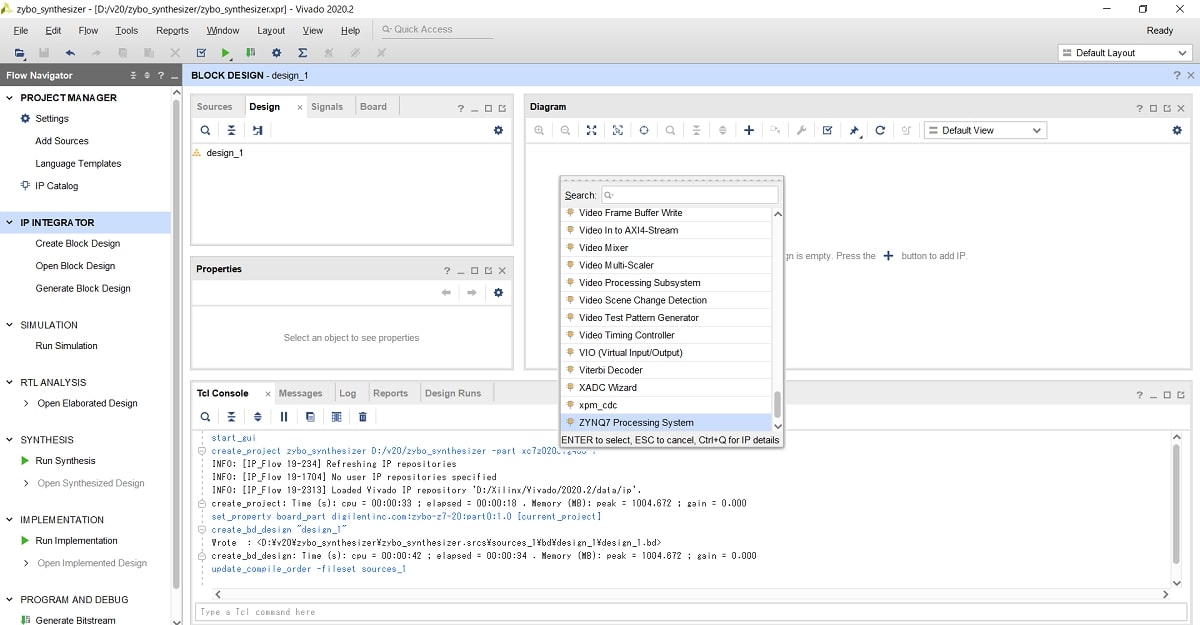Viewport: 1200px width, 625px height.
Task: Collapse the SIMULATION section
Action: 10,325
